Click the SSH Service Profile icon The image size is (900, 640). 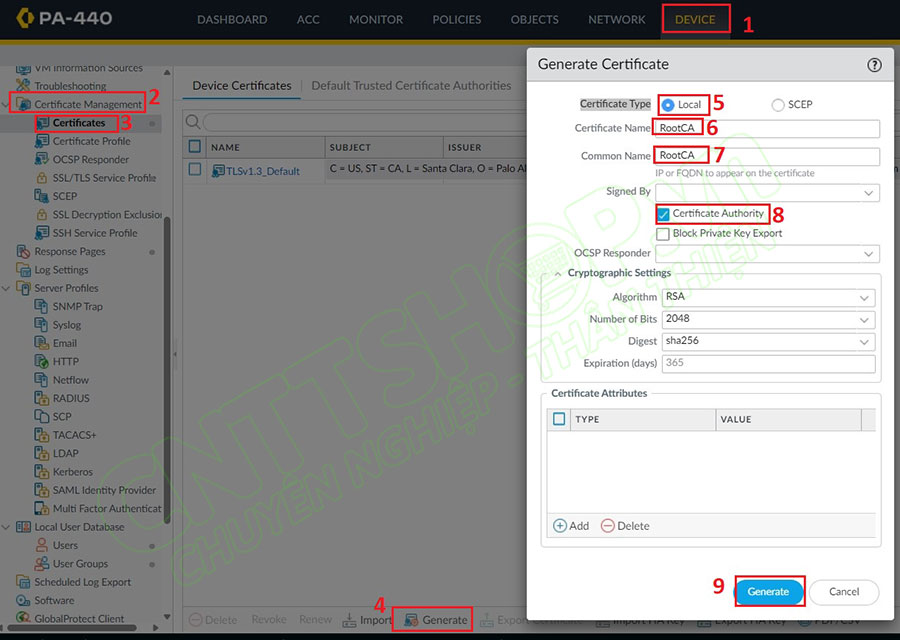coord(42,232)
